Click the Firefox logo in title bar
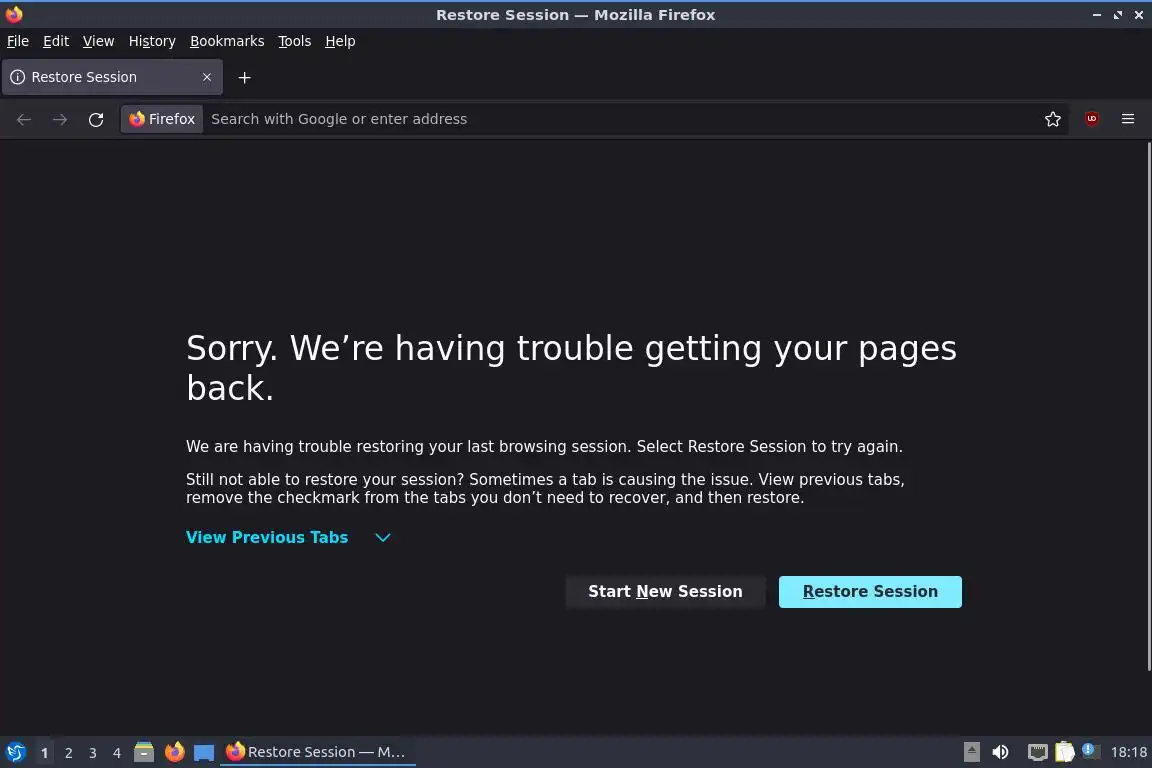Screen dimensions: 1152x768 tap(14, 14)
